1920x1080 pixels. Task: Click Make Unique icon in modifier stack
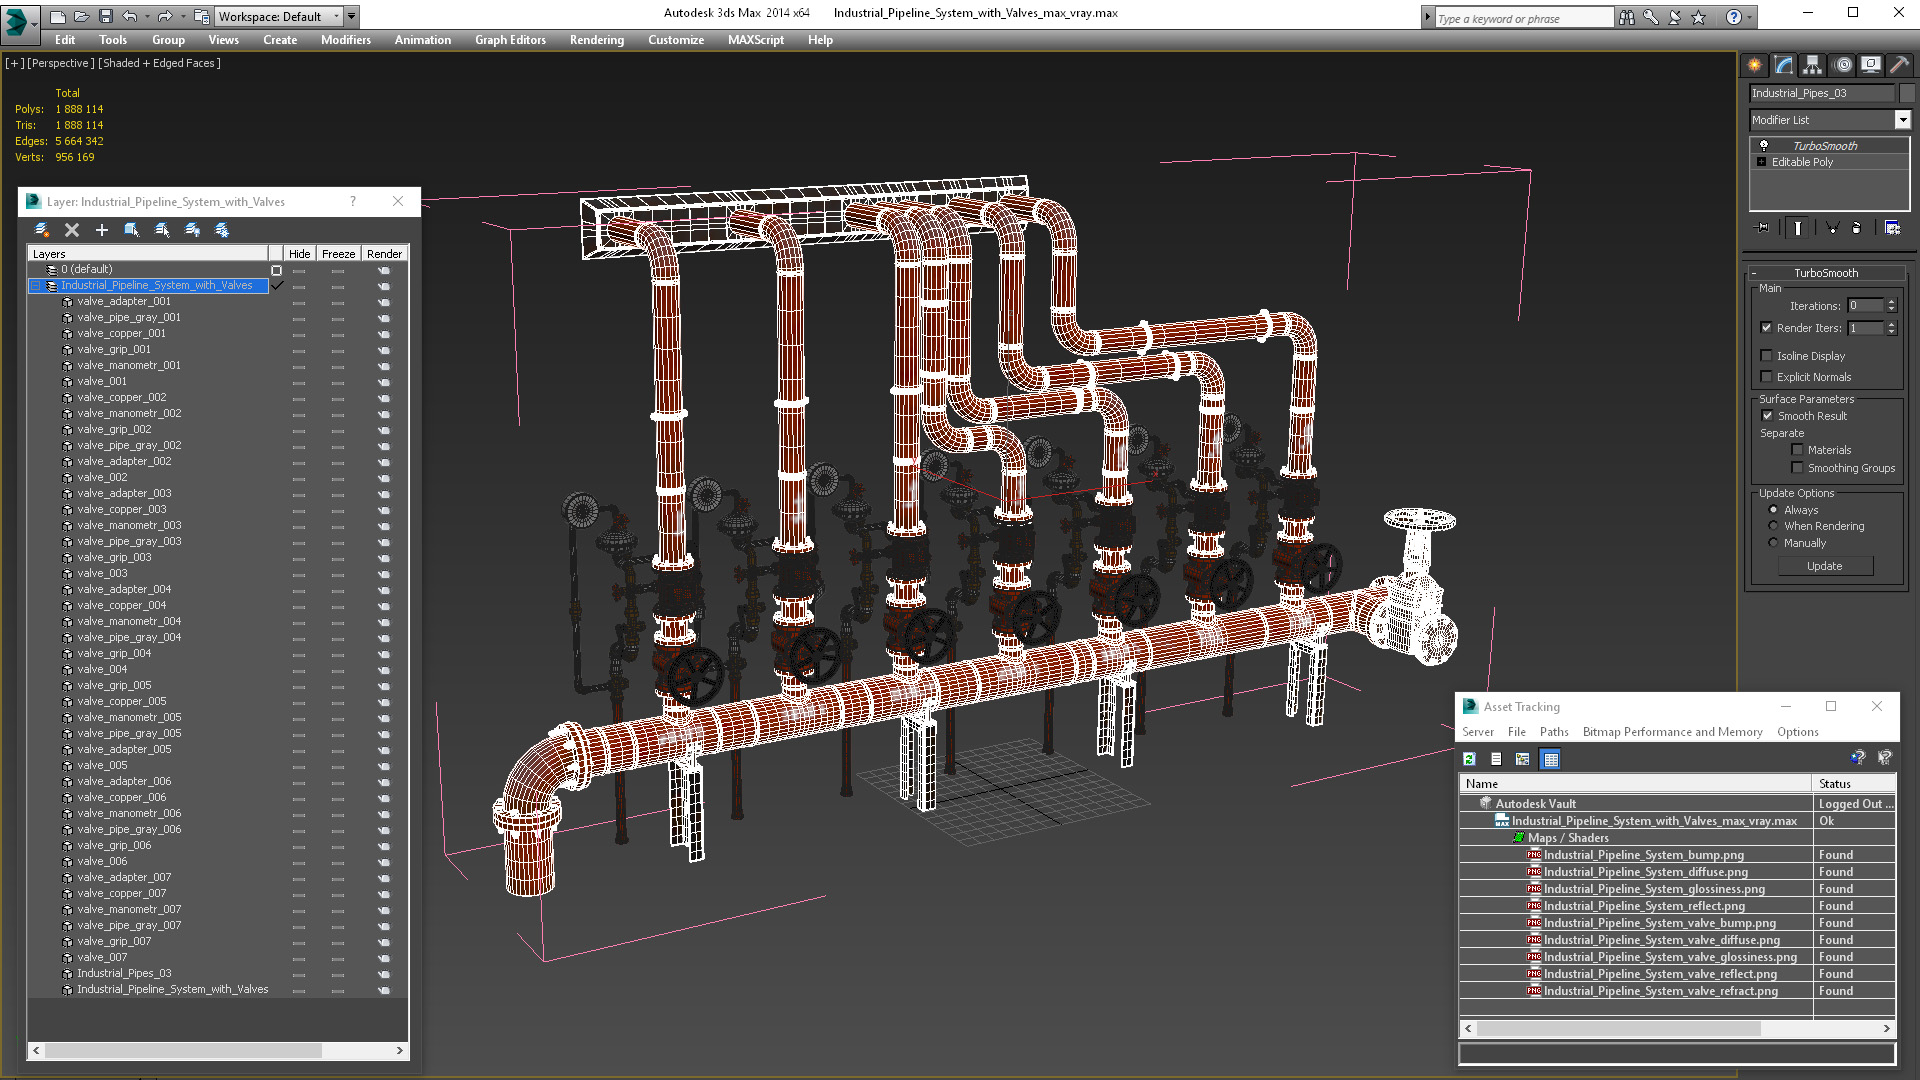point(1832,228)
